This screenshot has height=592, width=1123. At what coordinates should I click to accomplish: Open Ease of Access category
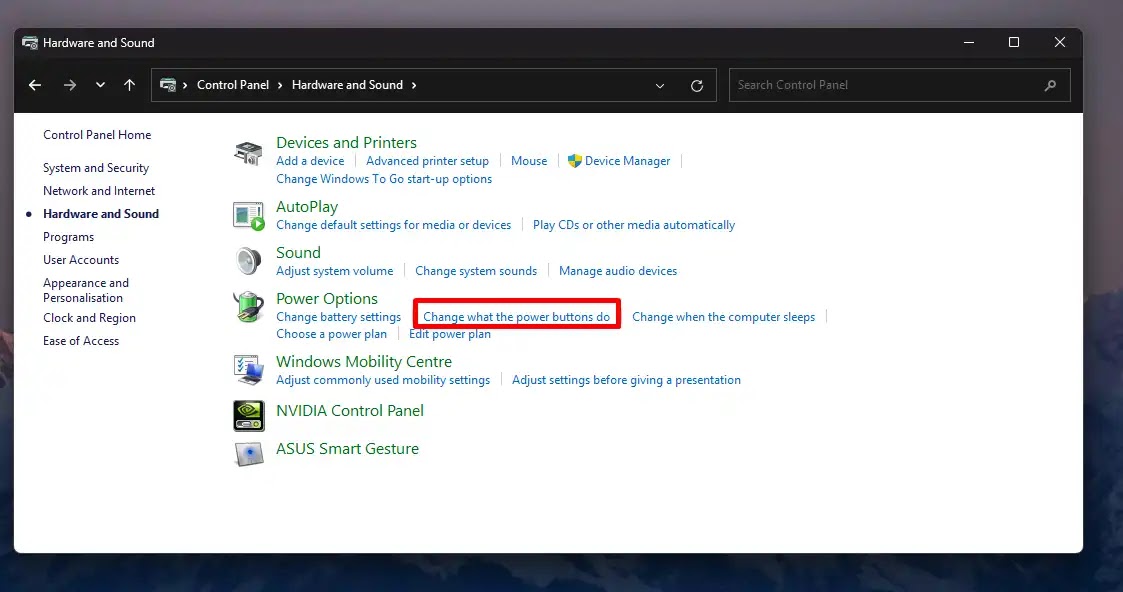point(81,341)
